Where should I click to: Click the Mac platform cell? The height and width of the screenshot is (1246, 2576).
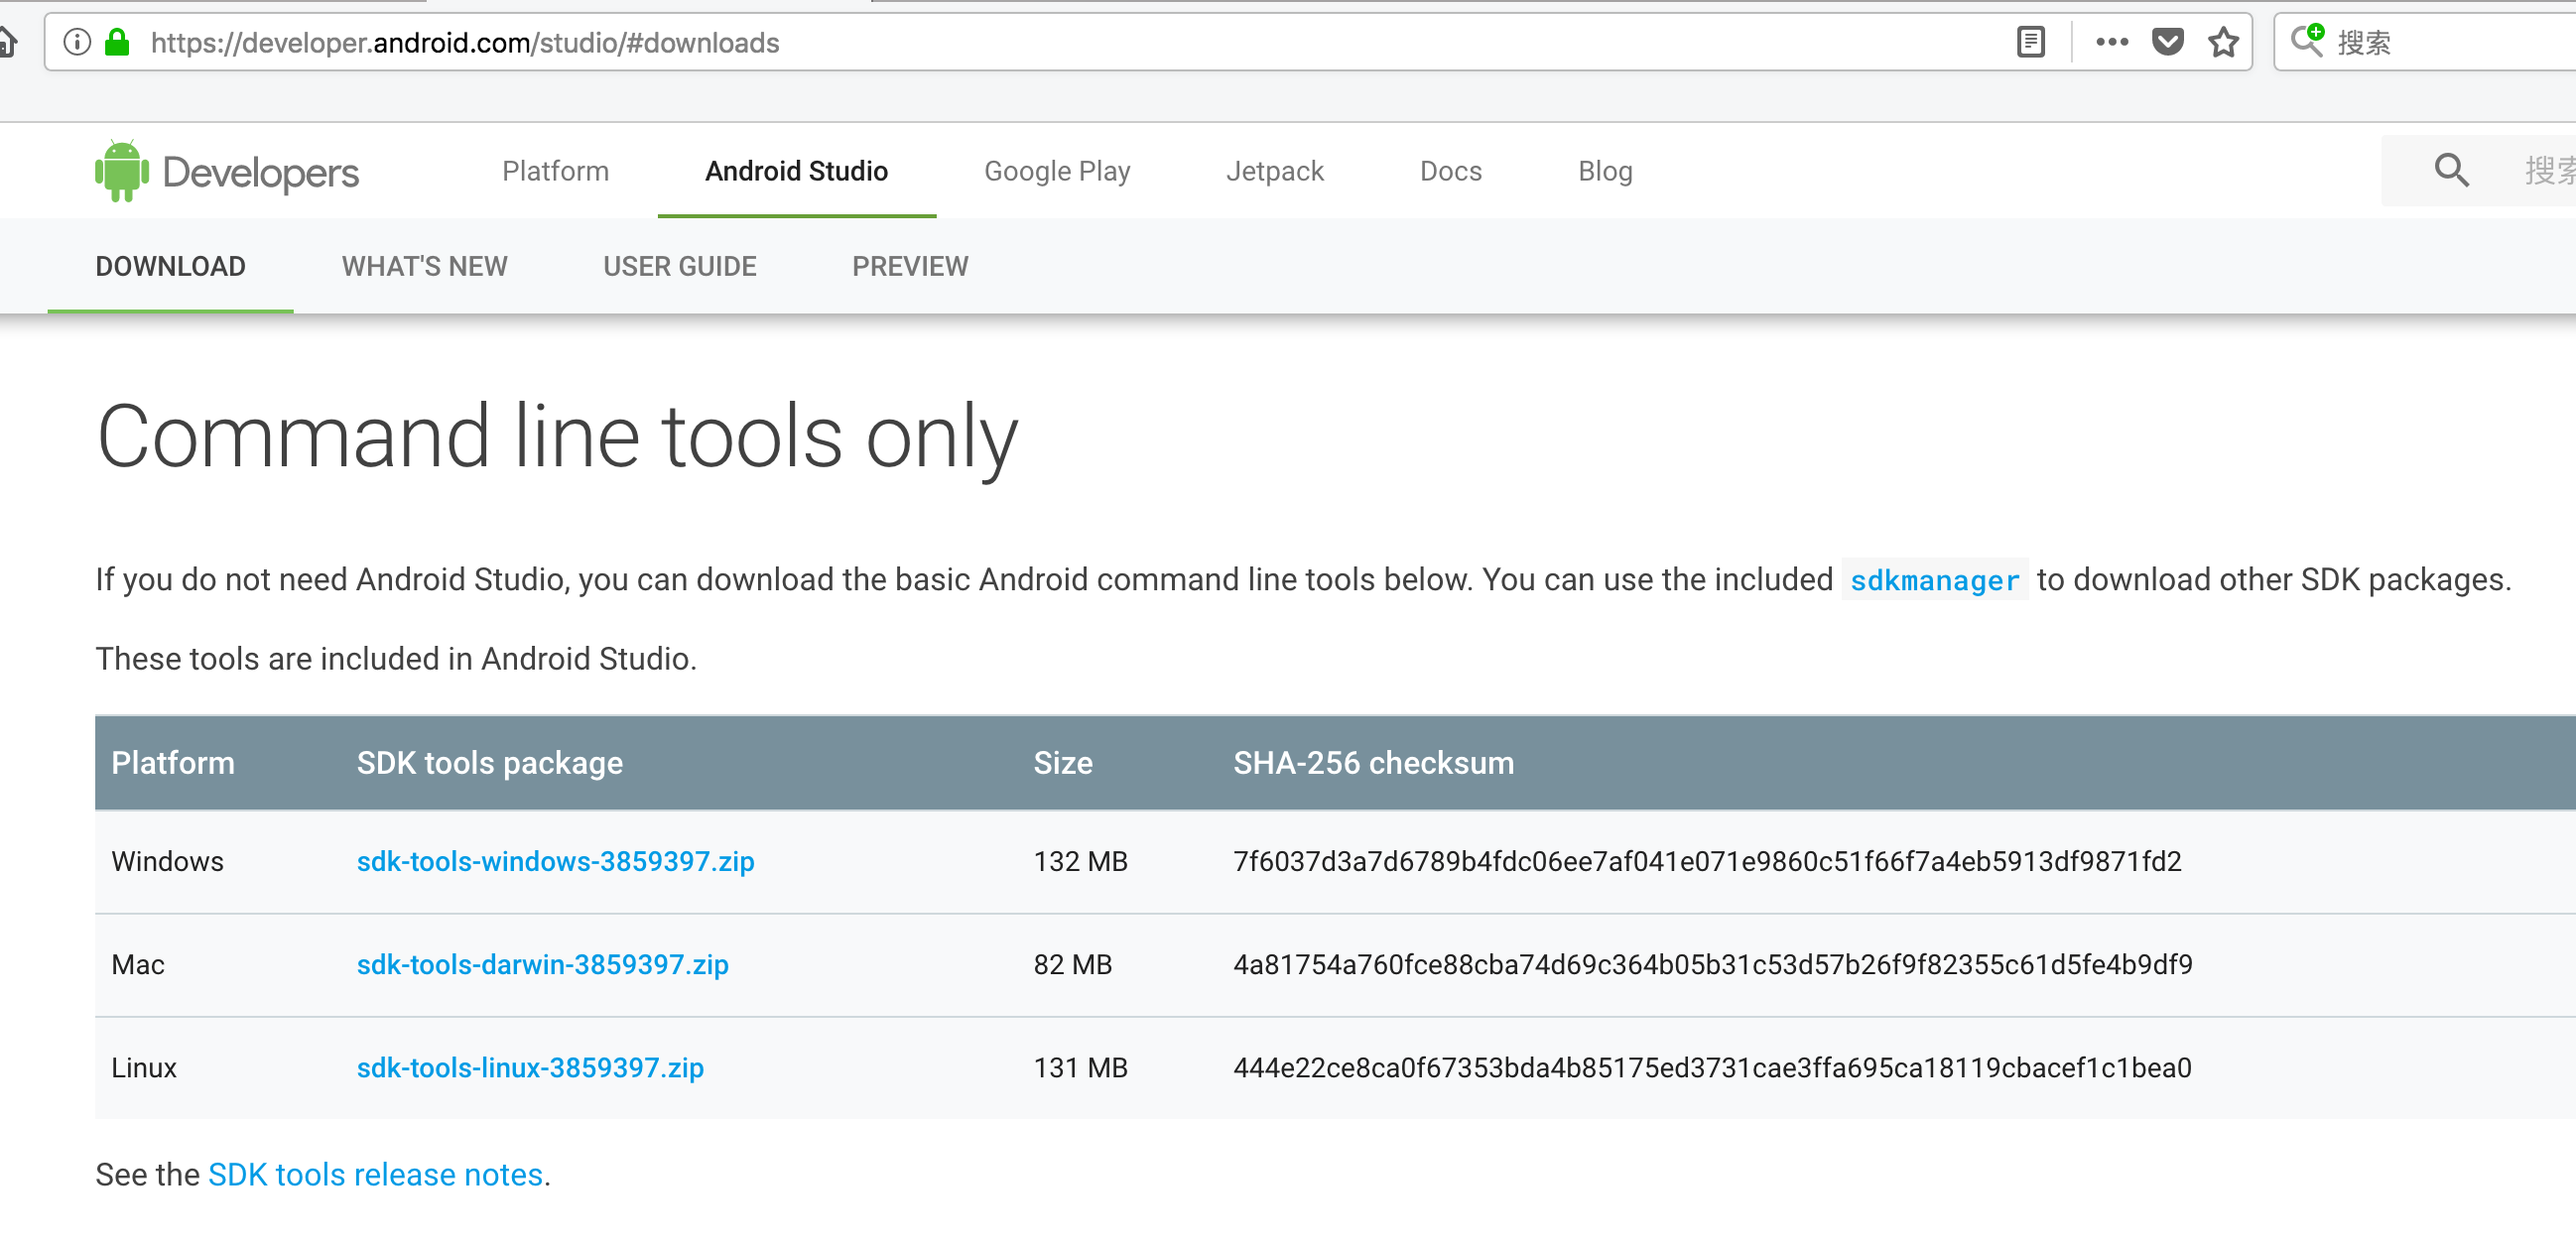click(138, 964)
